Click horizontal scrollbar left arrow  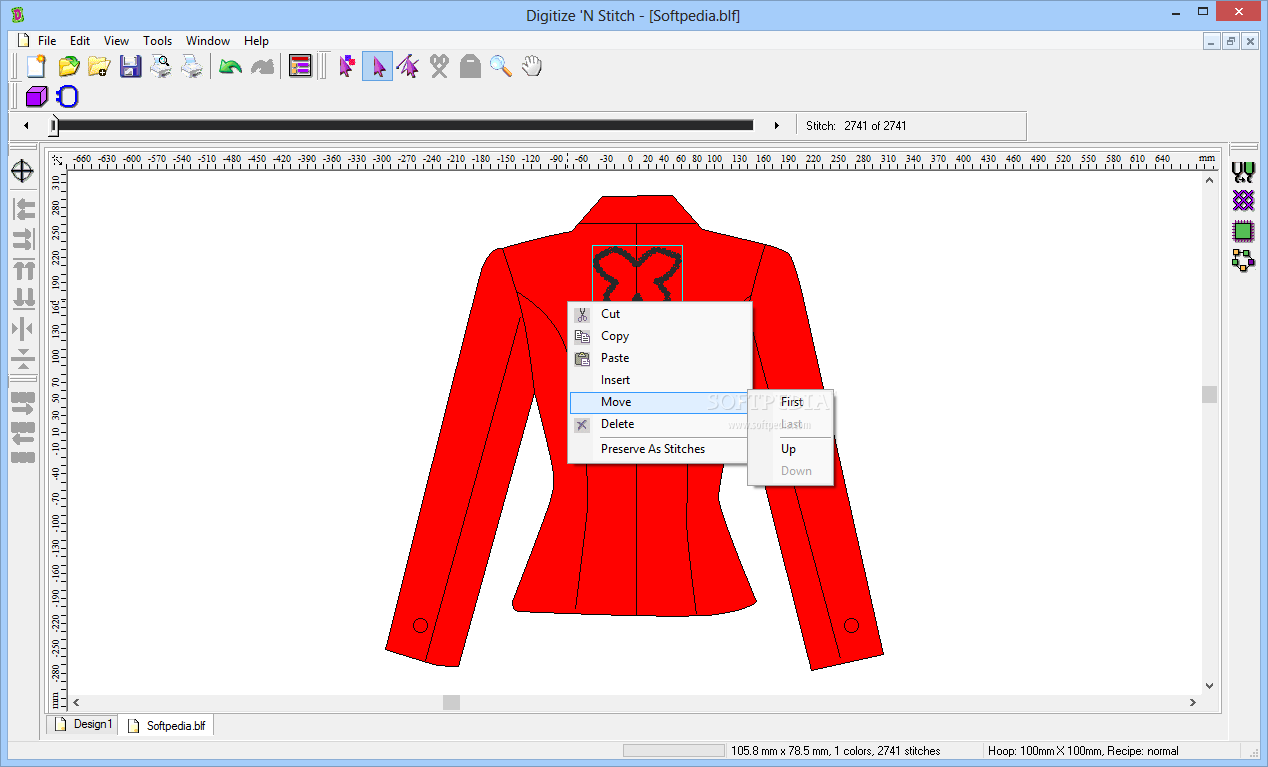(76, 703)
